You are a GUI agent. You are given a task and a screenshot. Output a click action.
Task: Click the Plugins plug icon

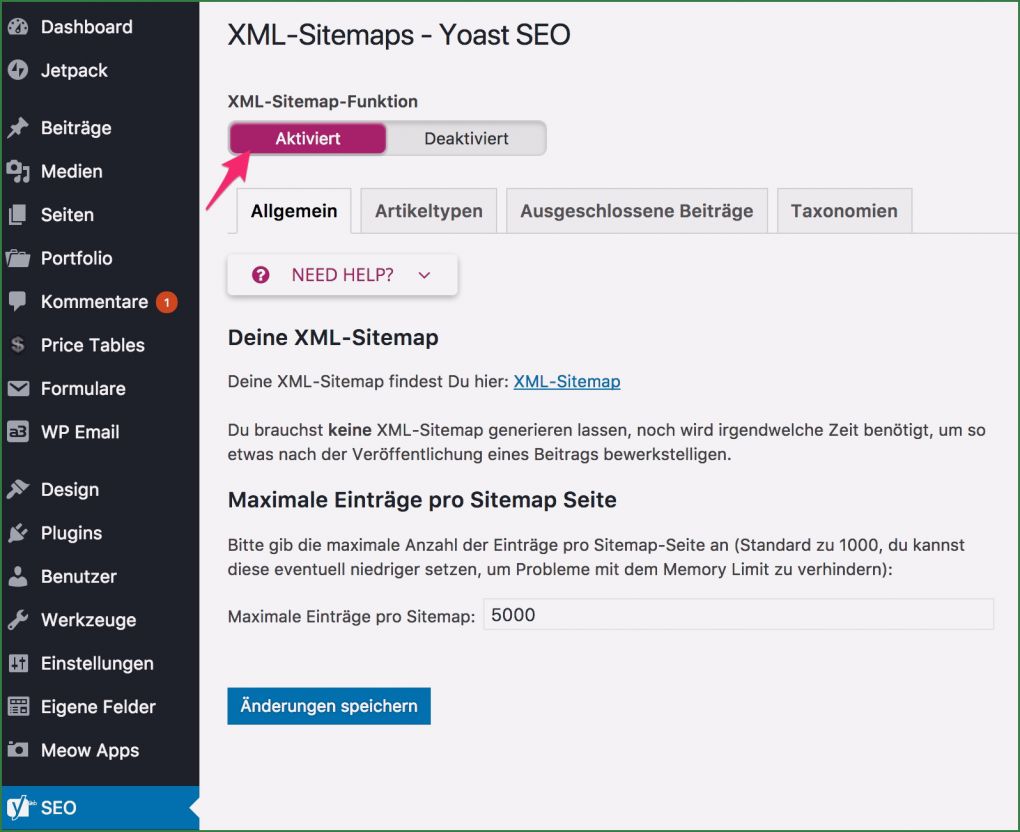coord(17,533)
